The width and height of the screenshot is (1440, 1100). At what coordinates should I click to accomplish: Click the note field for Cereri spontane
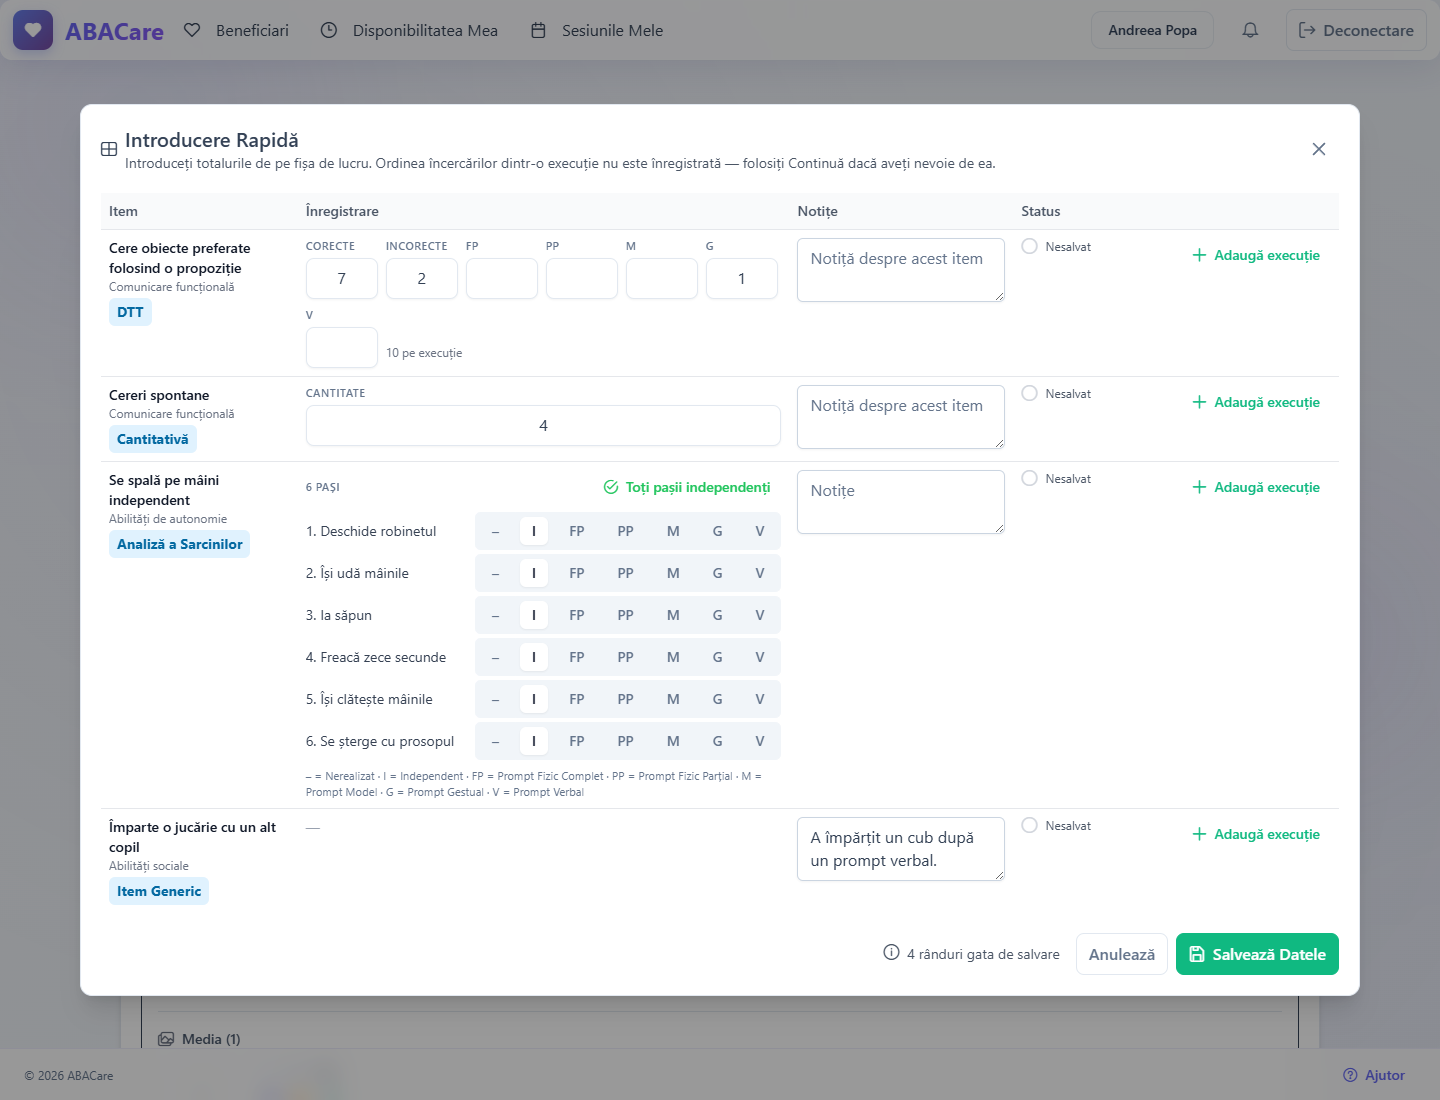[x=901, y=417]
